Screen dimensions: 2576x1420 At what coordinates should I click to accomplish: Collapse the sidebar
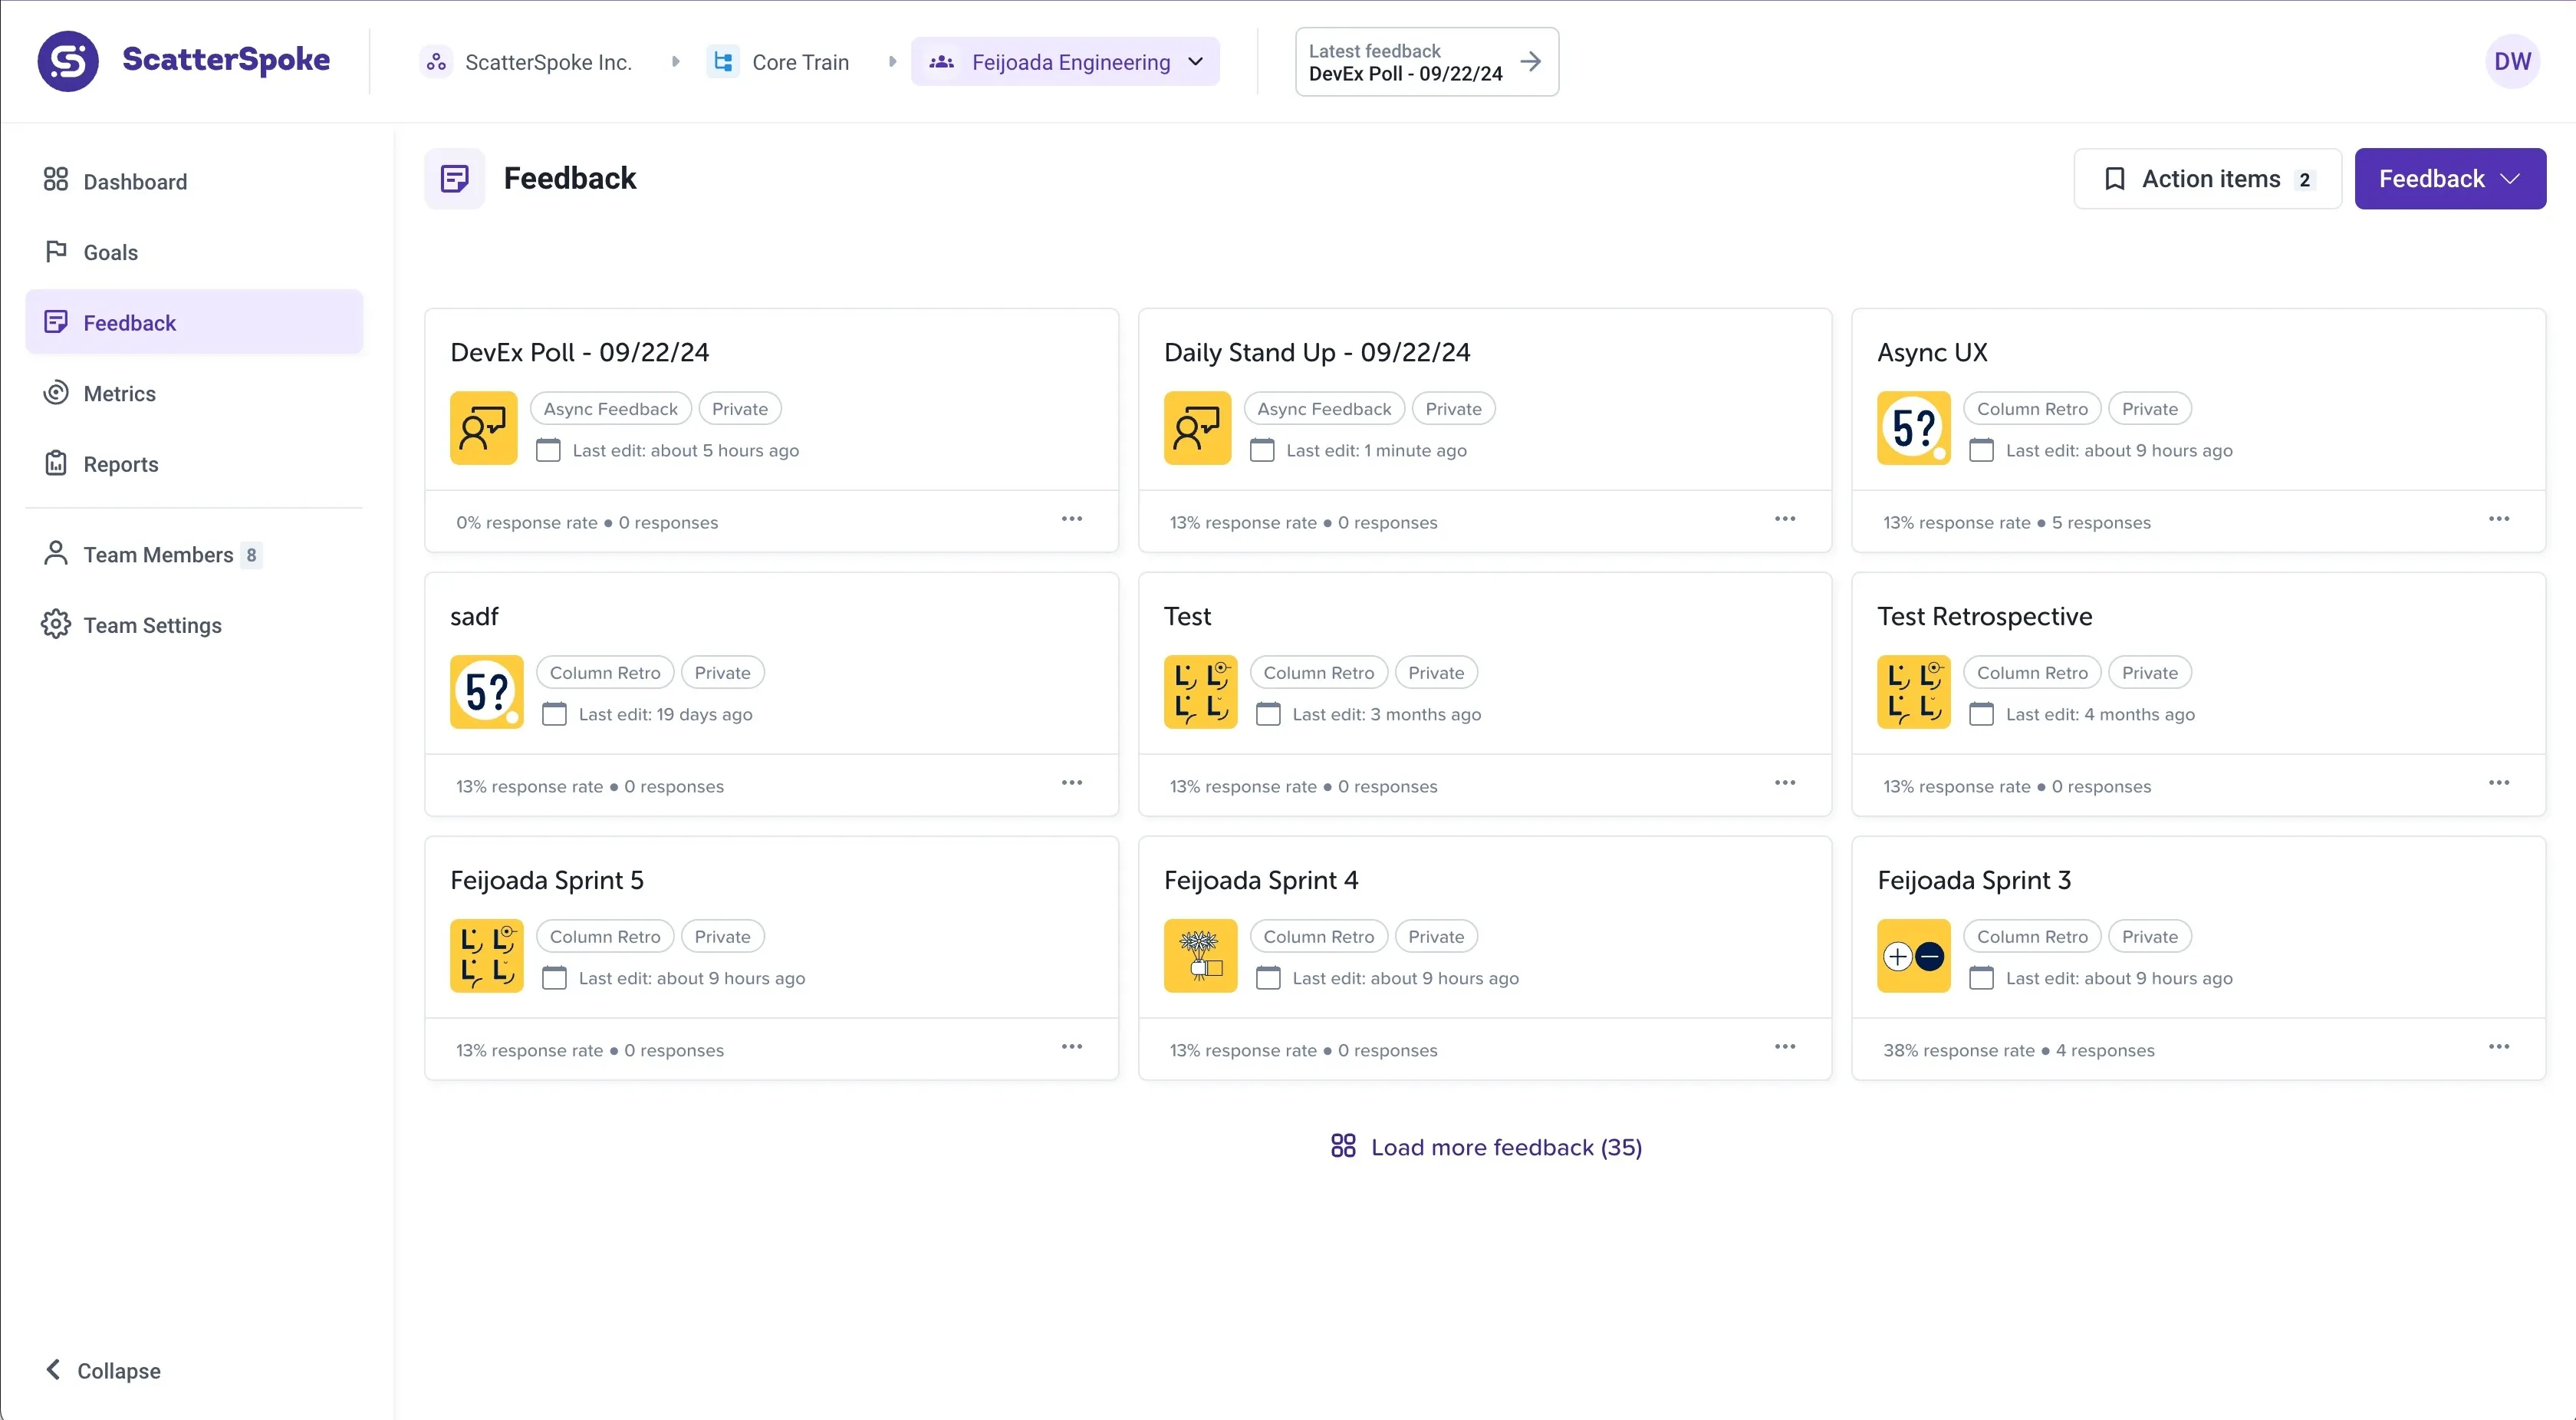[x=103, y=1370]
